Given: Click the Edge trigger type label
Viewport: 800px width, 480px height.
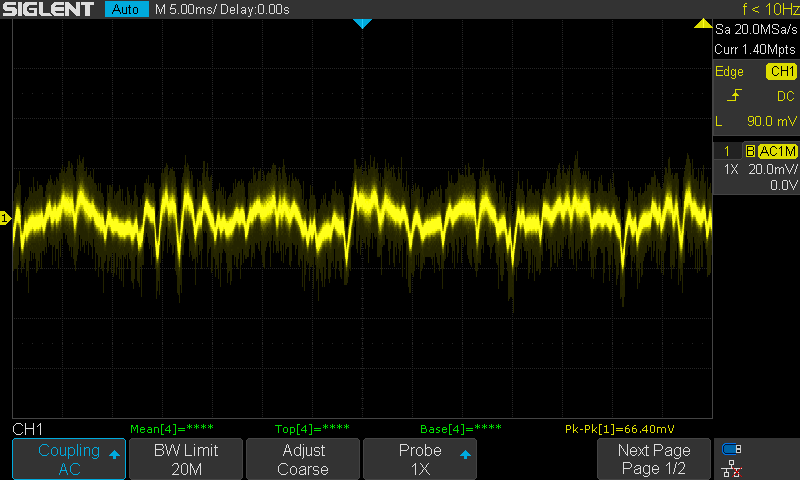Looking at the screenshot, I should [x=729, y=71].
